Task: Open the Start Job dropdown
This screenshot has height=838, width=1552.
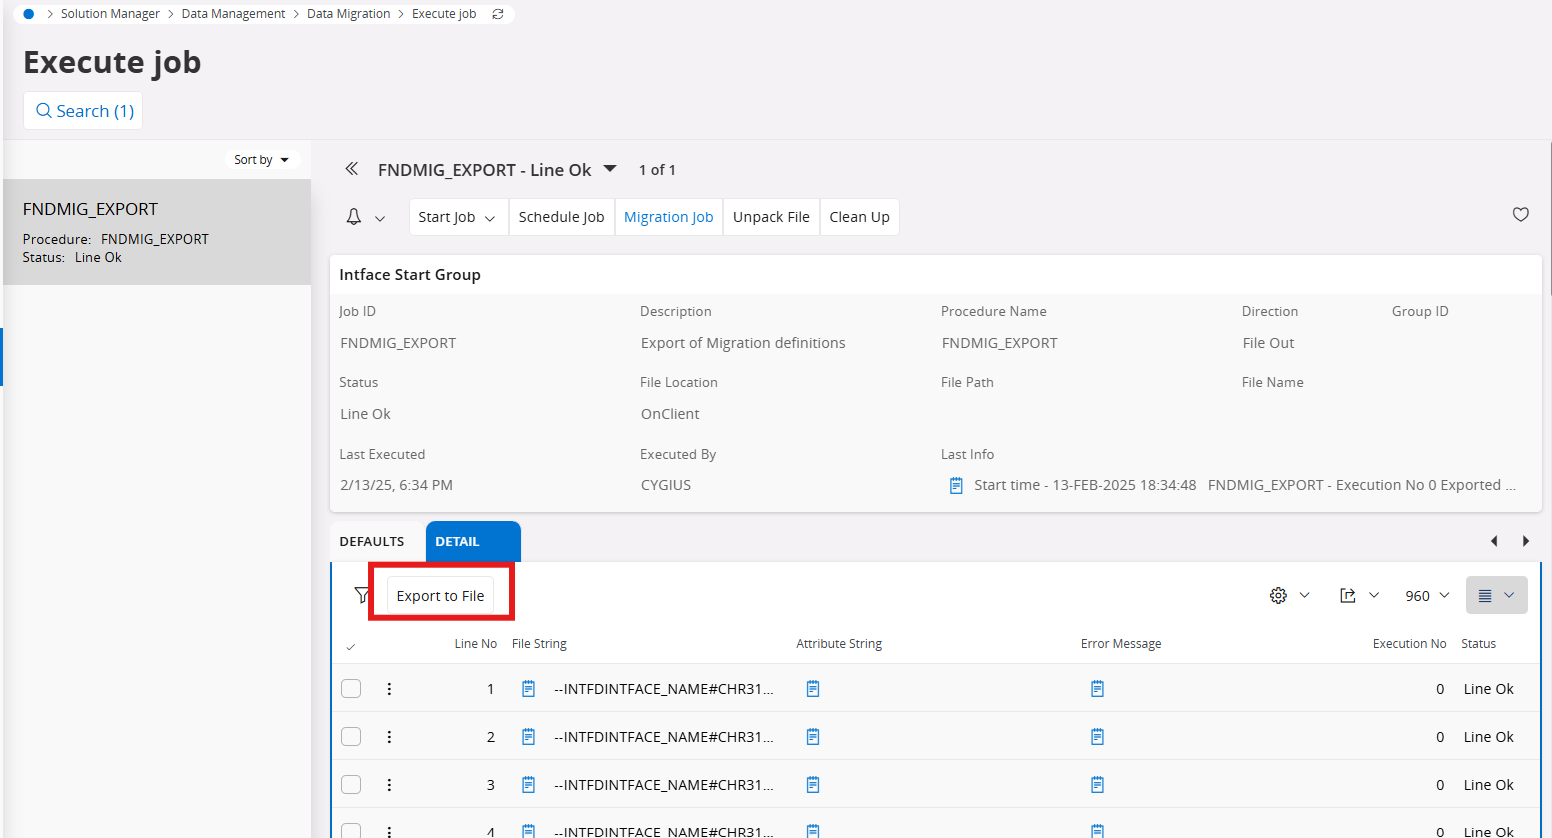Action: (458, 217)
